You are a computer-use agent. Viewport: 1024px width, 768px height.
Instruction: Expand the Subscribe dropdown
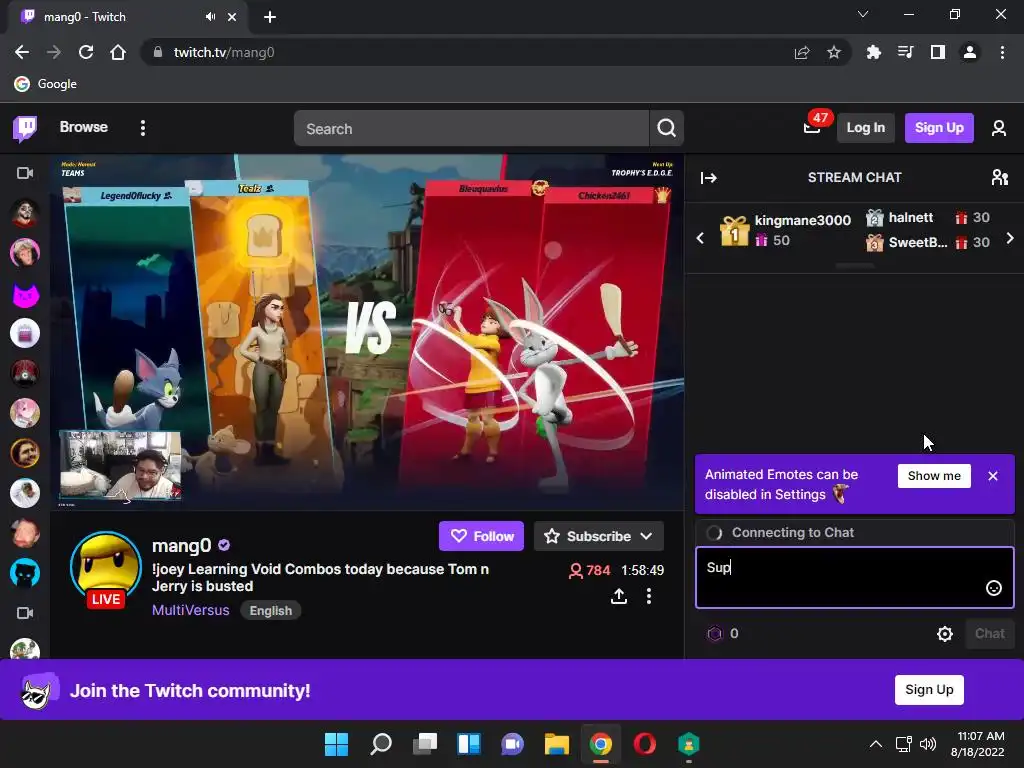click(x=647, y=536)
